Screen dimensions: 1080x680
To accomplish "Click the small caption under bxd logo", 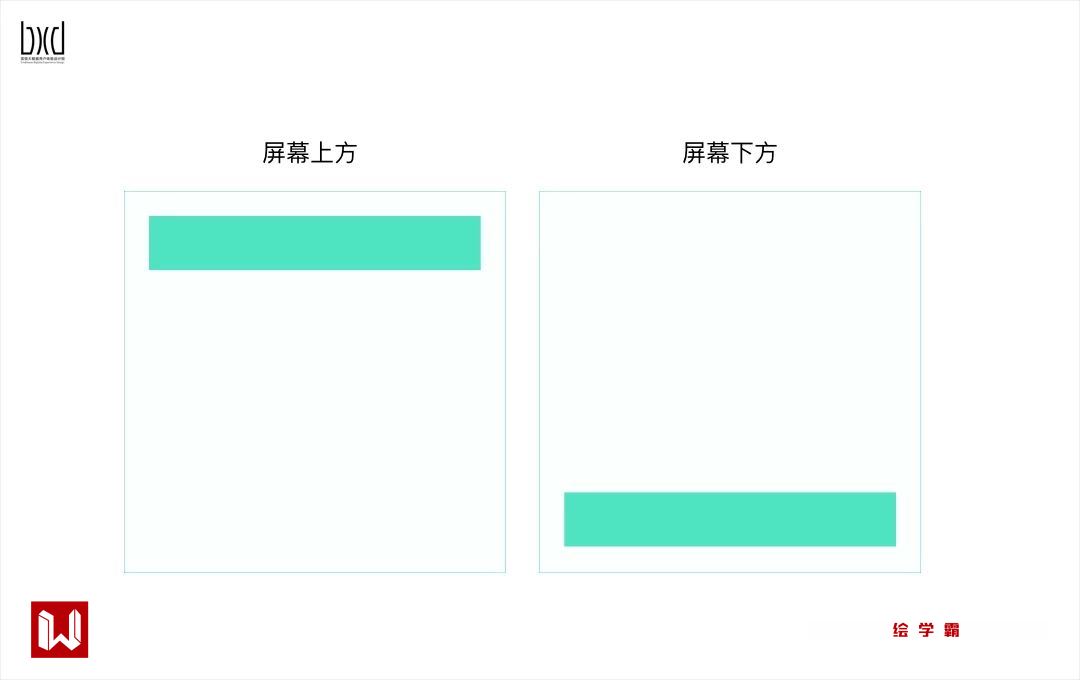I will click(43, 60).
